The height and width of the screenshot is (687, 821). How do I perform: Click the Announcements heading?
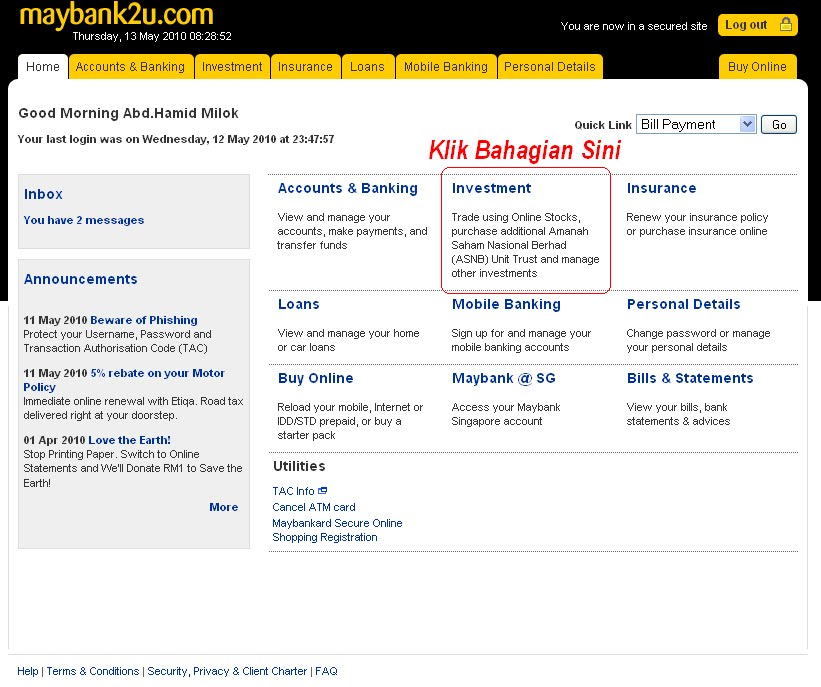click(81, 279)
